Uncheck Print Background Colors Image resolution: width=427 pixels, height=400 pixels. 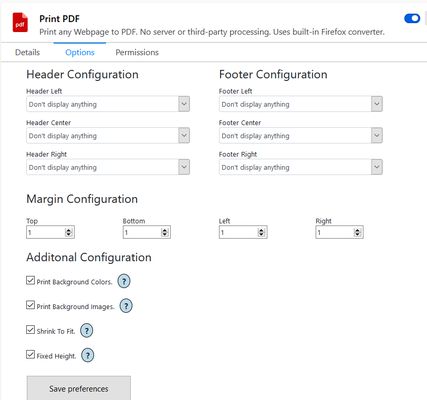click(30, 280)
